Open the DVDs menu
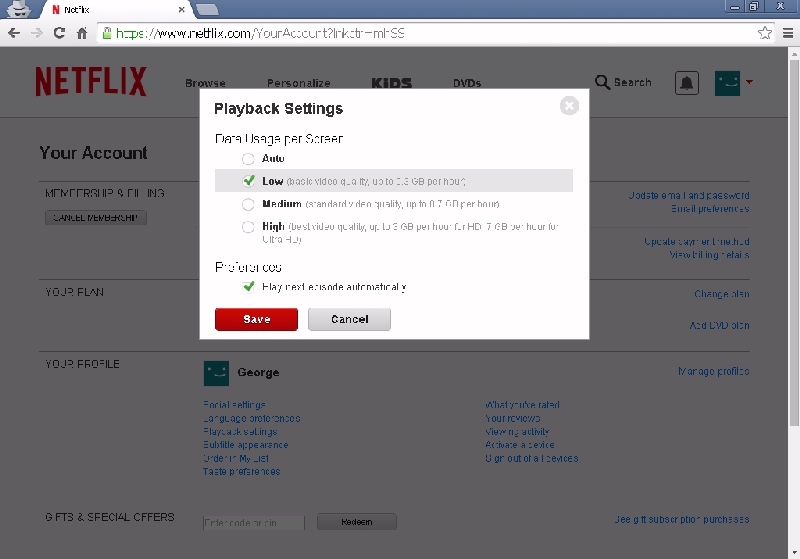The width and height of the screenshot is (800, 559). (x=467, y=83)
